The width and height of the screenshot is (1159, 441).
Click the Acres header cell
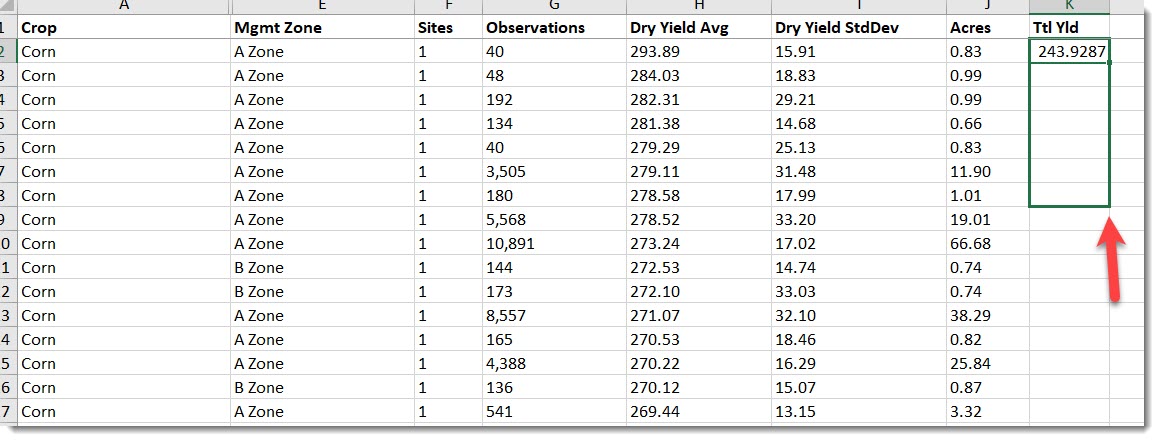tap(986, 27)
